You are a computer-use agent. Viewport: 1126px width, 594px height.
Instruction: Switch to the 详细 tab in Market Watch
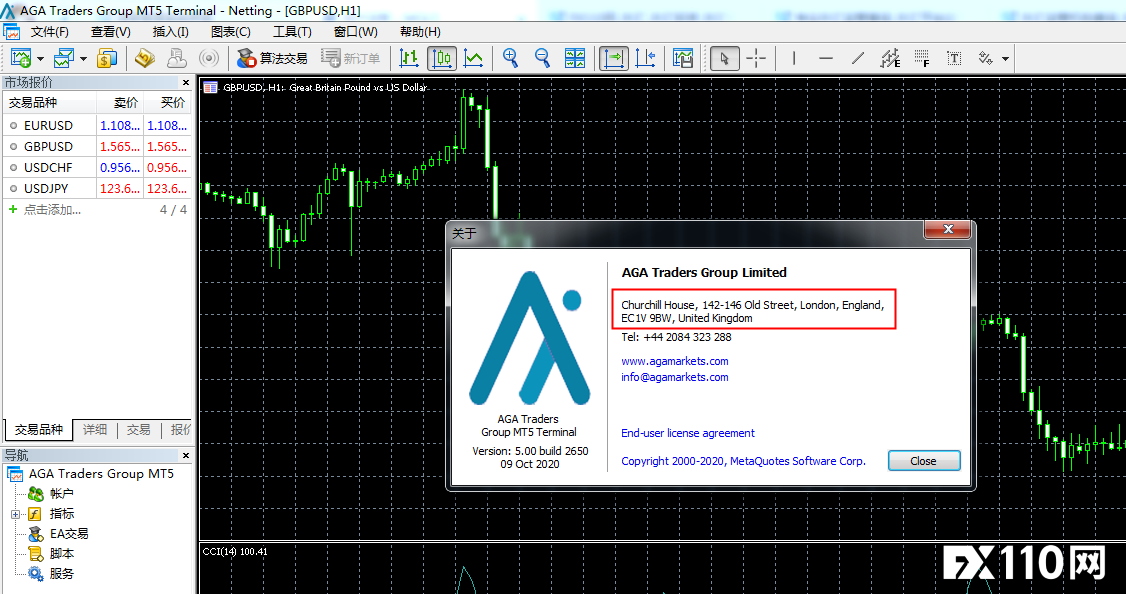point(95,430)
